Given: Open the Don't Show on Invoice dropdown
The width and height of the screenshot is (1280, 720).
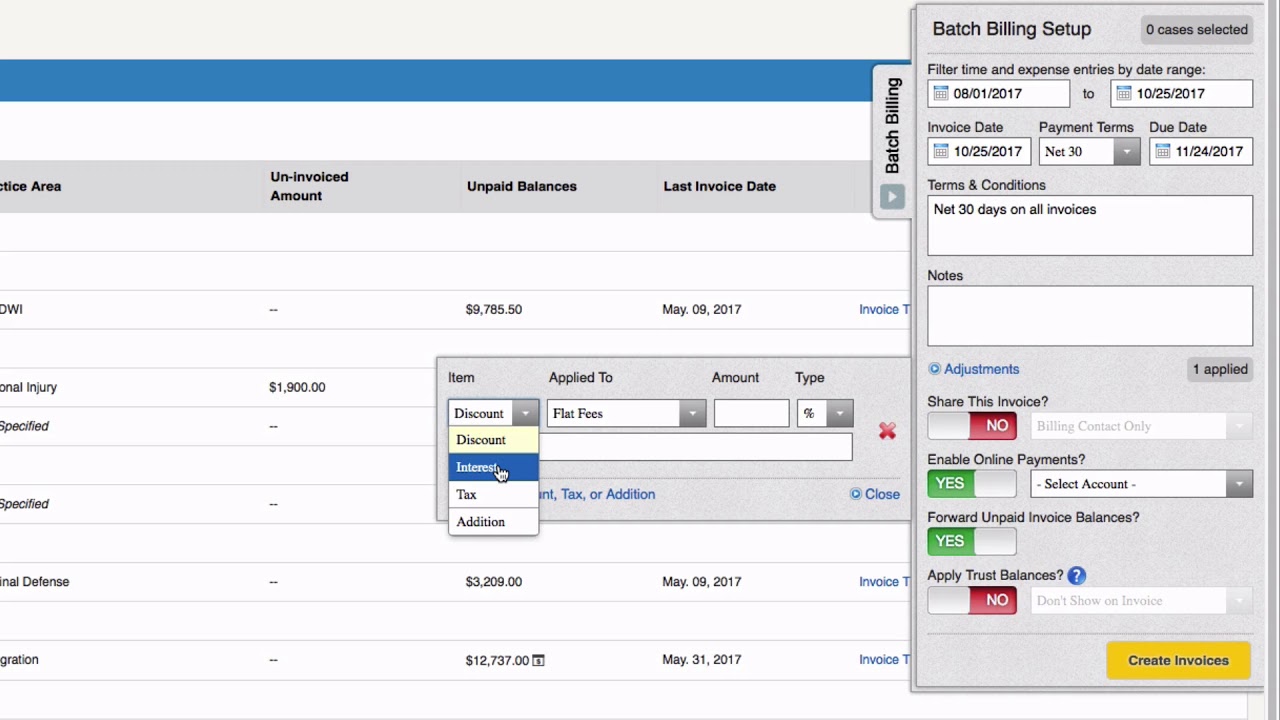Looking at the screenshot, I should 1141,601.
